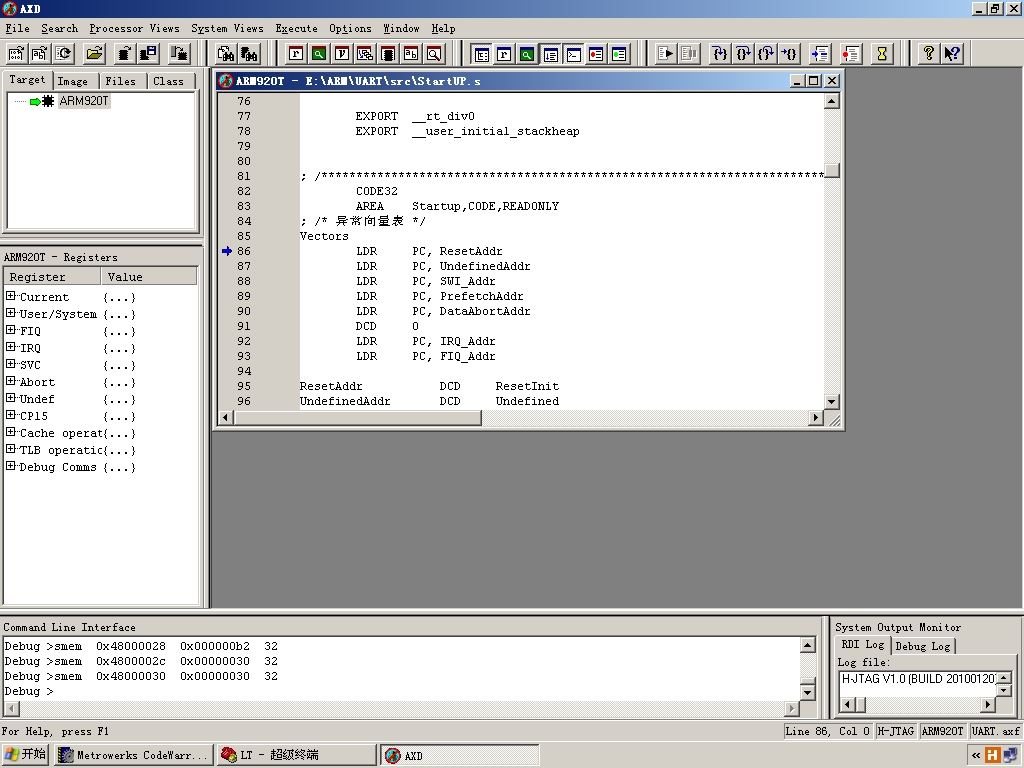Click the source window horizontal scrollbar thumb
The height and width of the screenshot is (768, 1024).
[x=358, y=418]
